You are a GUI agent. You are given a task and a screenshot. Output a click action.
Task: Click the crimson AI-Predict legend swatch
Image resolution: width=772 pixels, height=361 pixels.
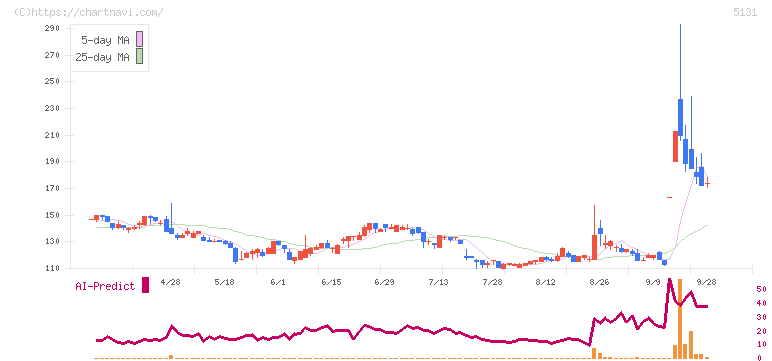[145, 285]
